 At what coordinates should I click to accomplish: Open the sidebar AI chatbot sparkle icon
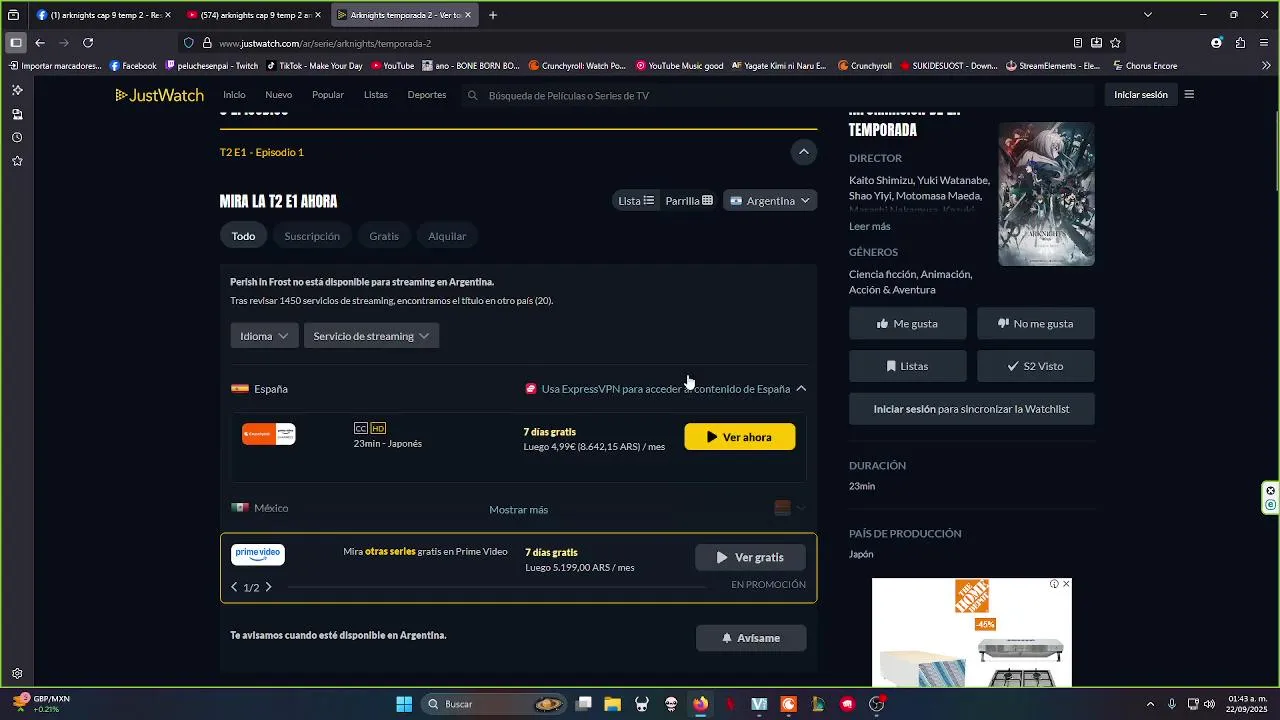(x=17, y=90)
